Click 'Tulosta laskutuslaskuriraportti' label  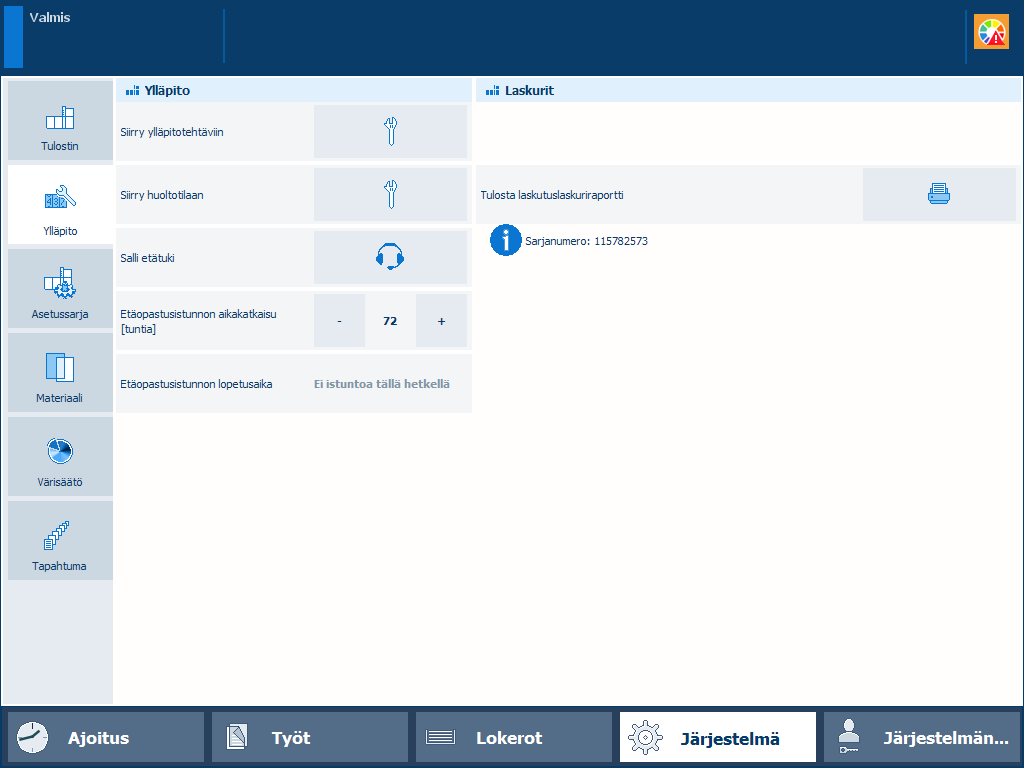552,195
